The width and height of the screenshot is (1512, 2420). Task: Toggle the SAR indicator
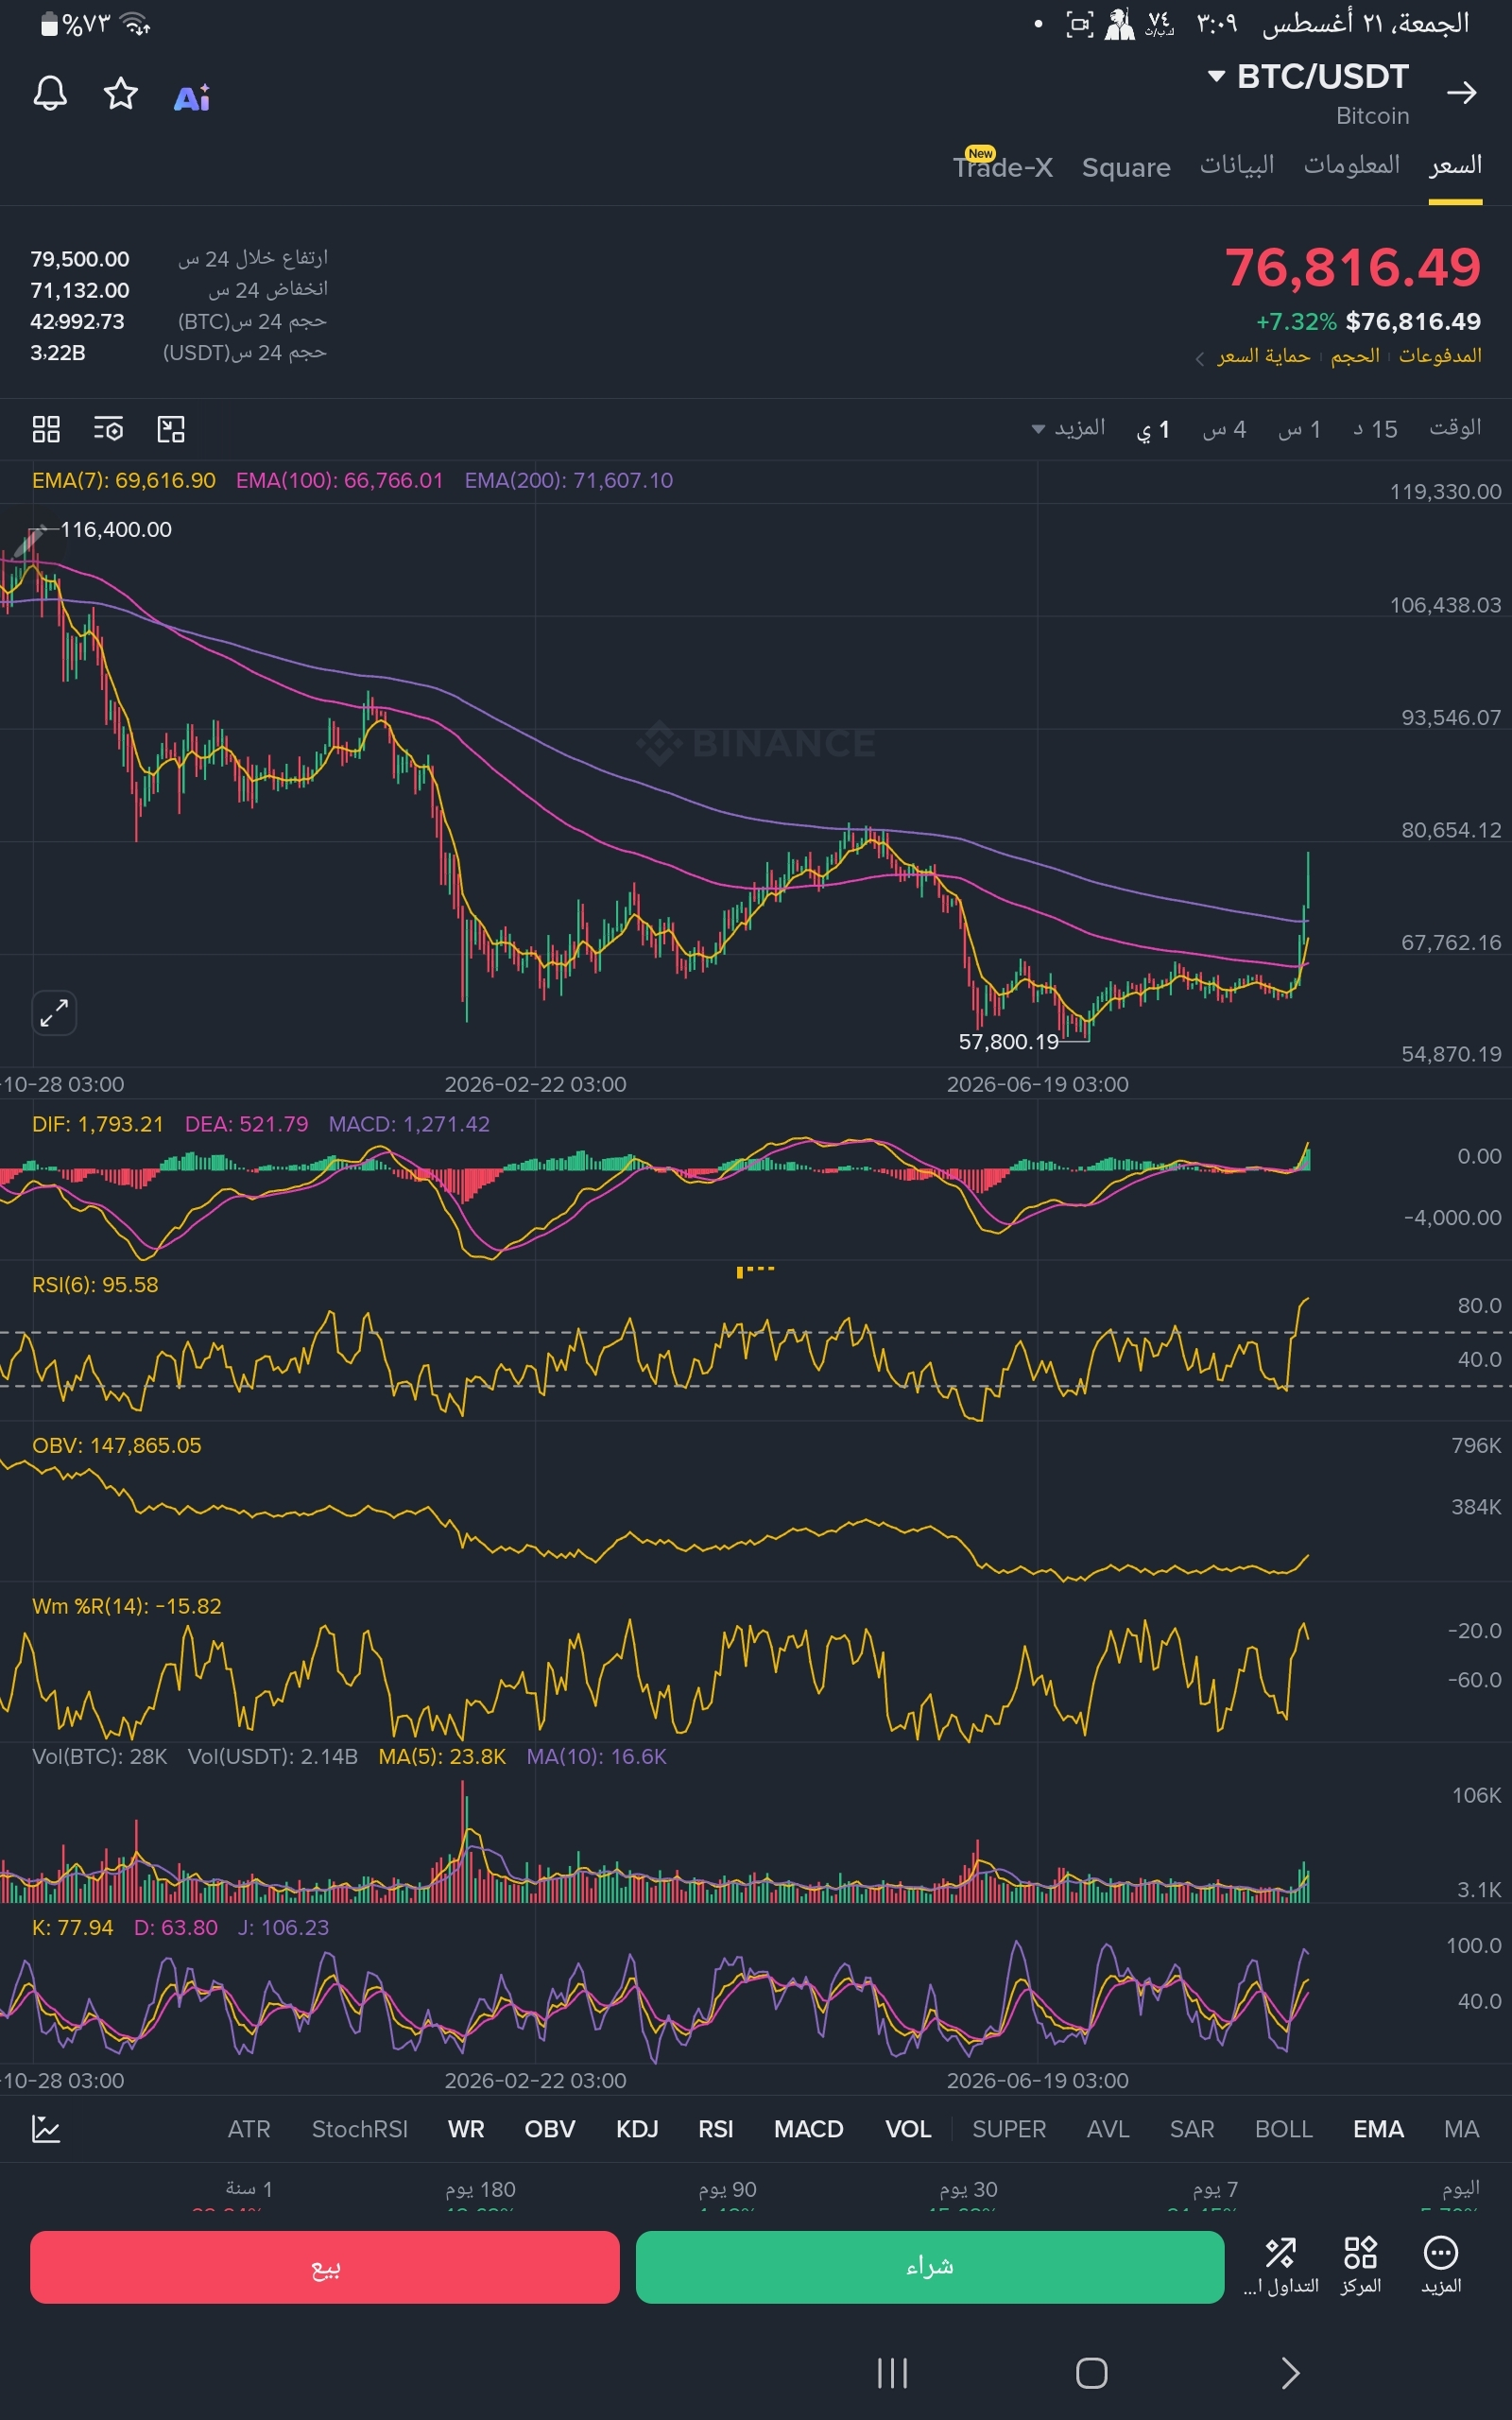click(x=1192, y=2129)
